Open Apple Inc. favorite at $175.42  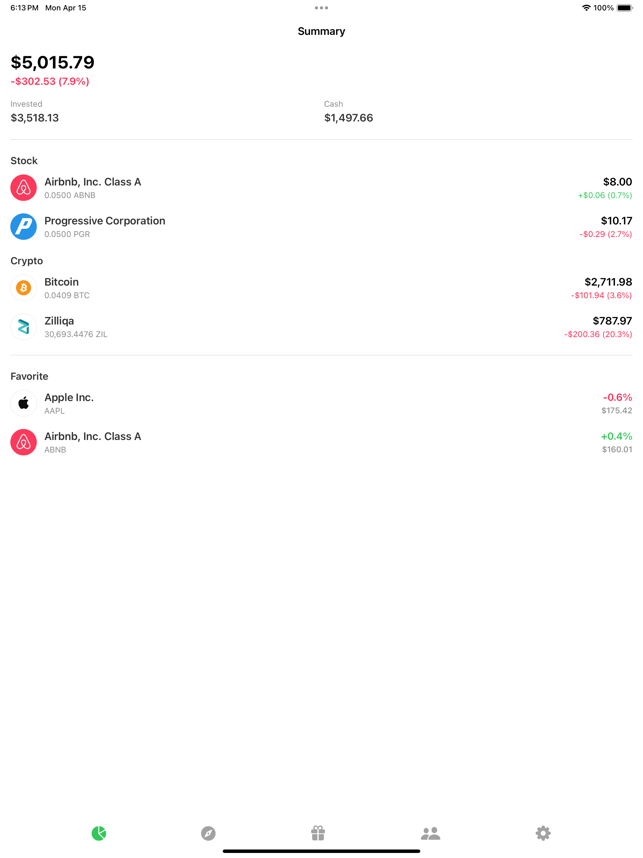(321, 403)
